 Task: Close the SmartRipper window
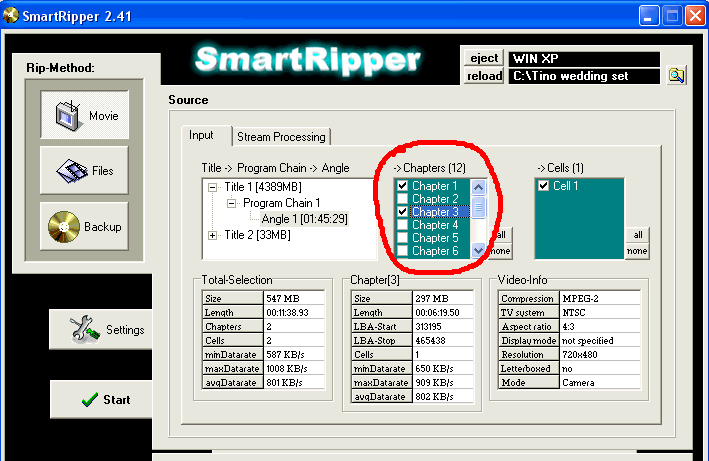[695, 16]
